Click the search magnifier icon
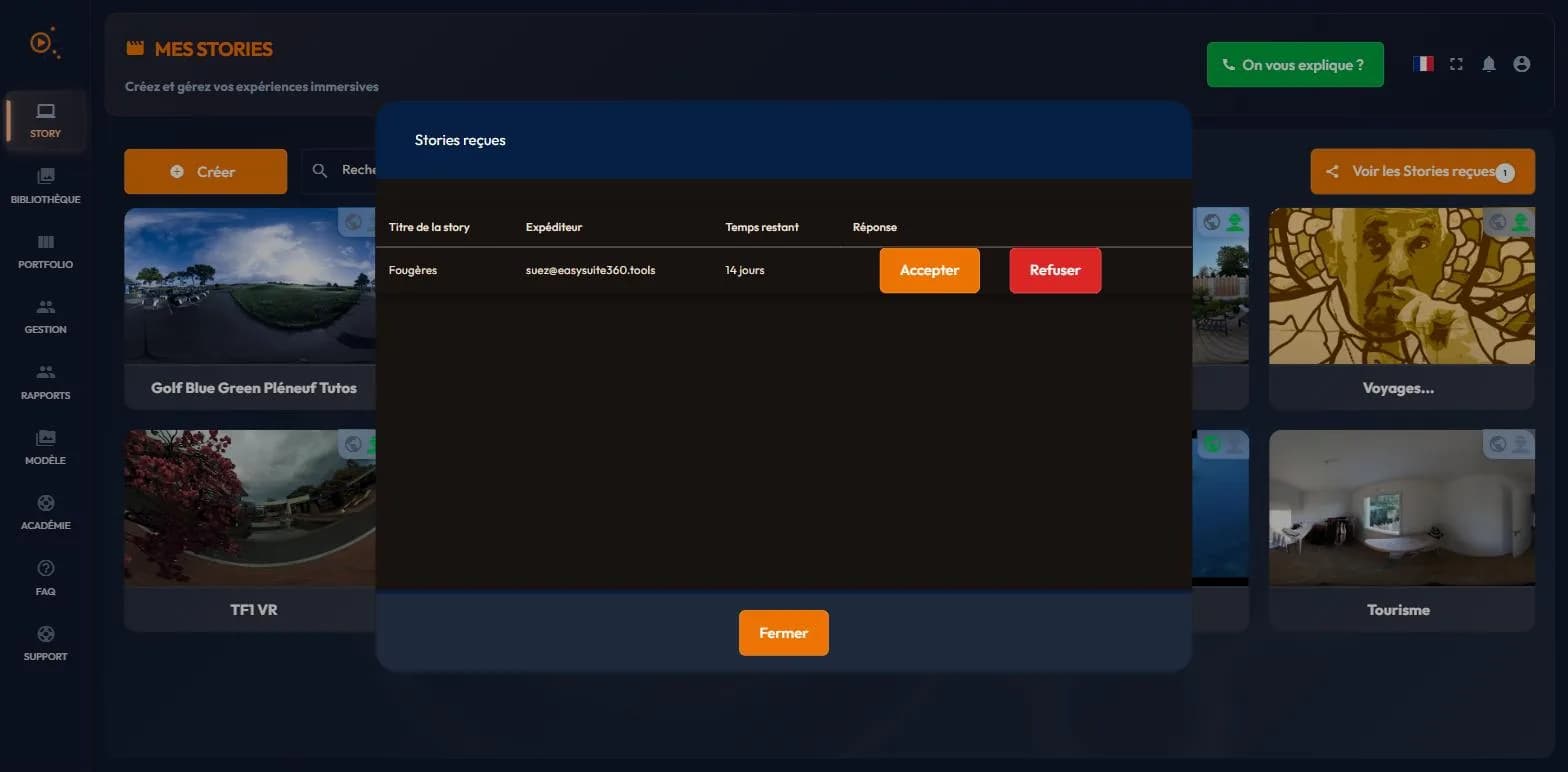1568x772 pixels. pyautogui.click(x=320, y=171)
